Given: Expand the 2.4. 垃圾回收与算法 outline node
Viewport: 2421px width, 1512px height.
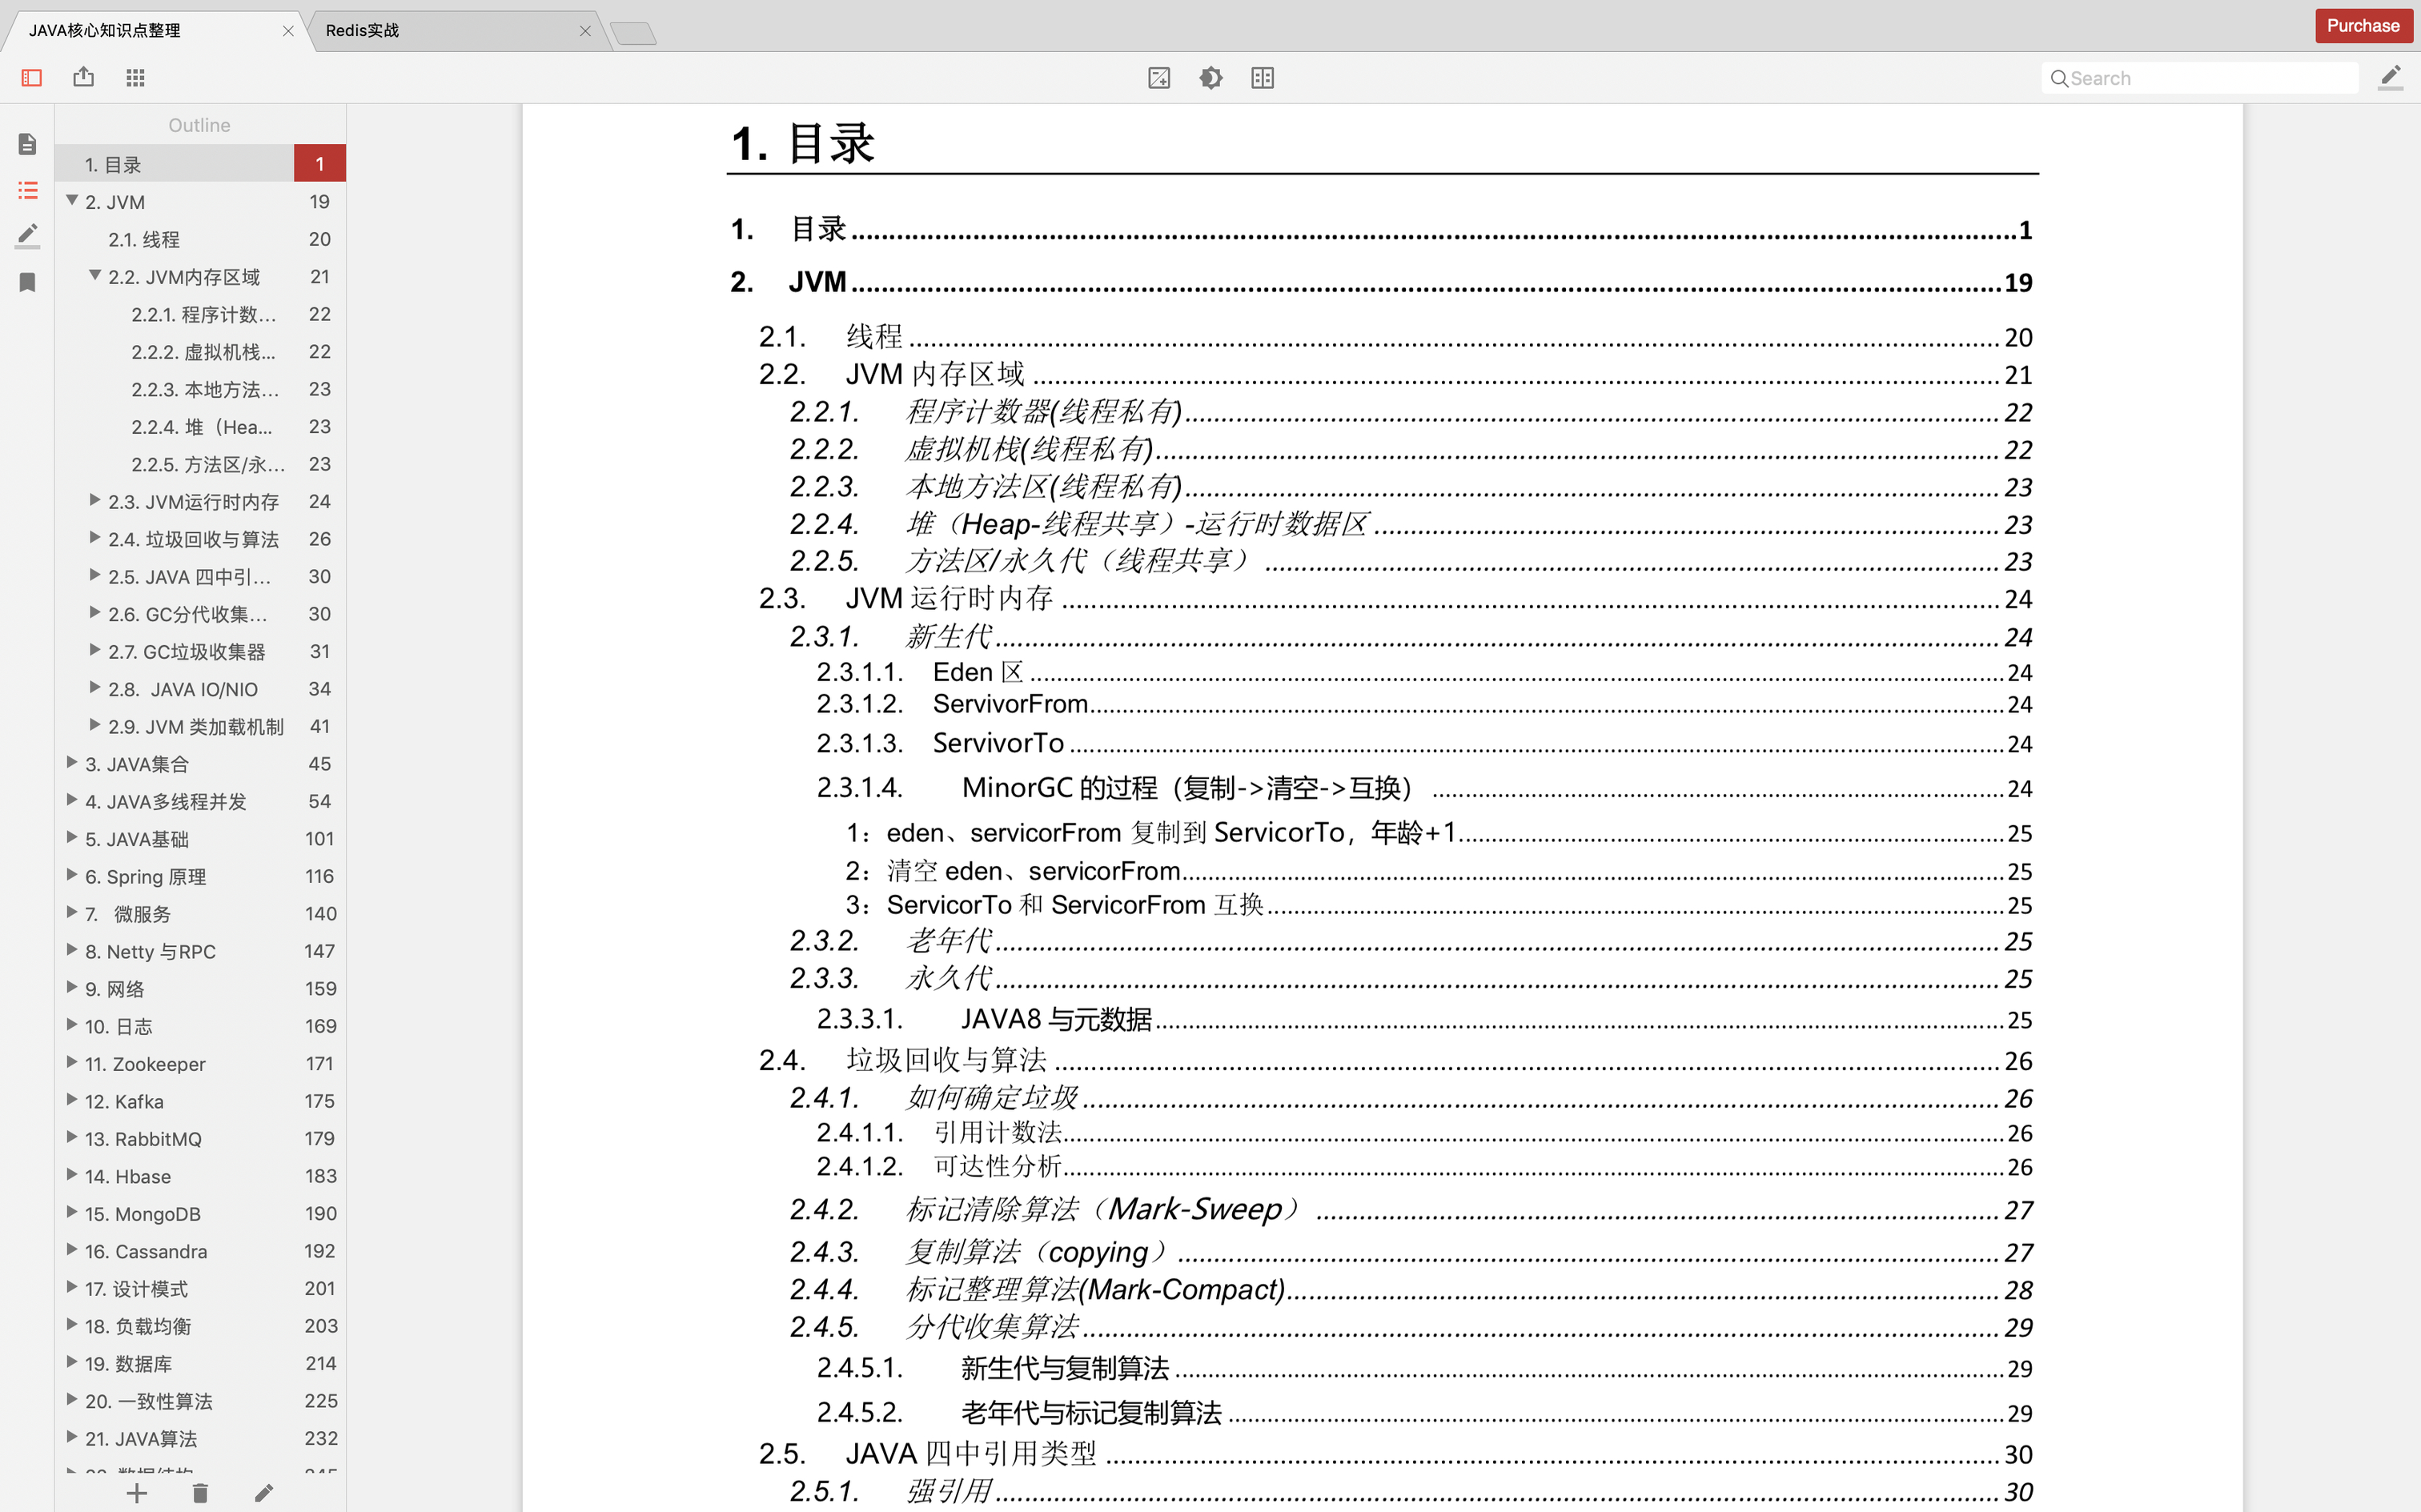Looking at the screenshot, I should tap(95, 538).
